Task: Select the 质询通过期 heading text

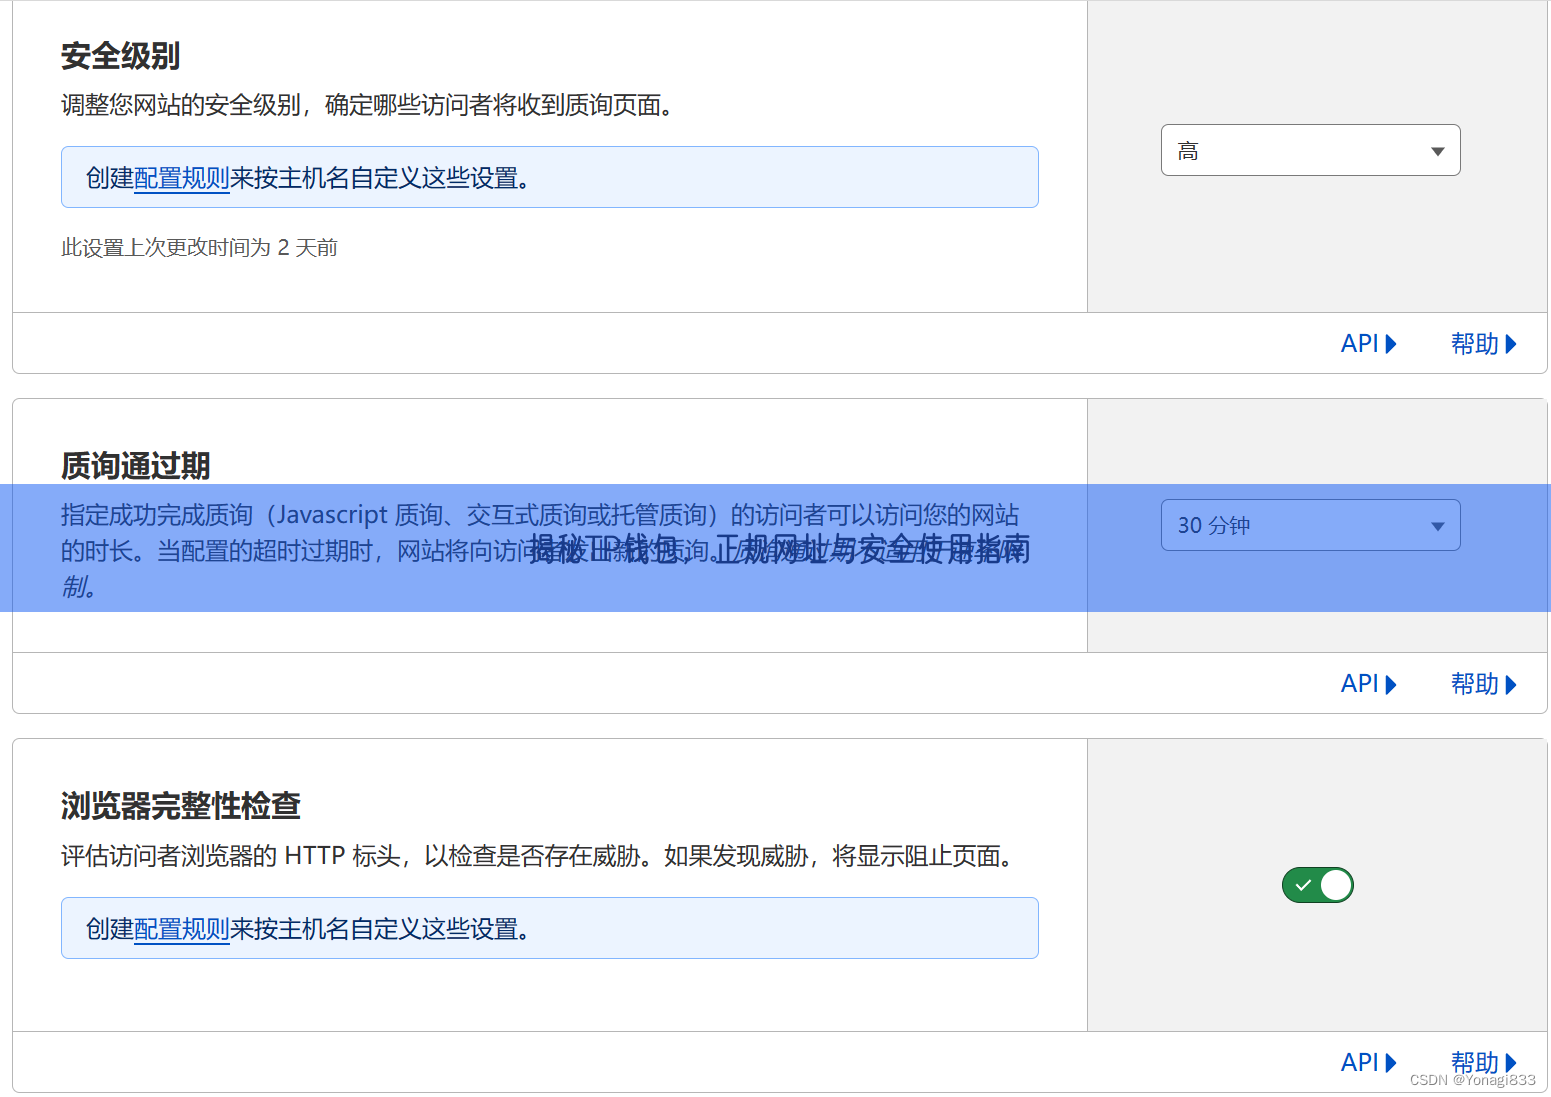Action: point(135,466)
